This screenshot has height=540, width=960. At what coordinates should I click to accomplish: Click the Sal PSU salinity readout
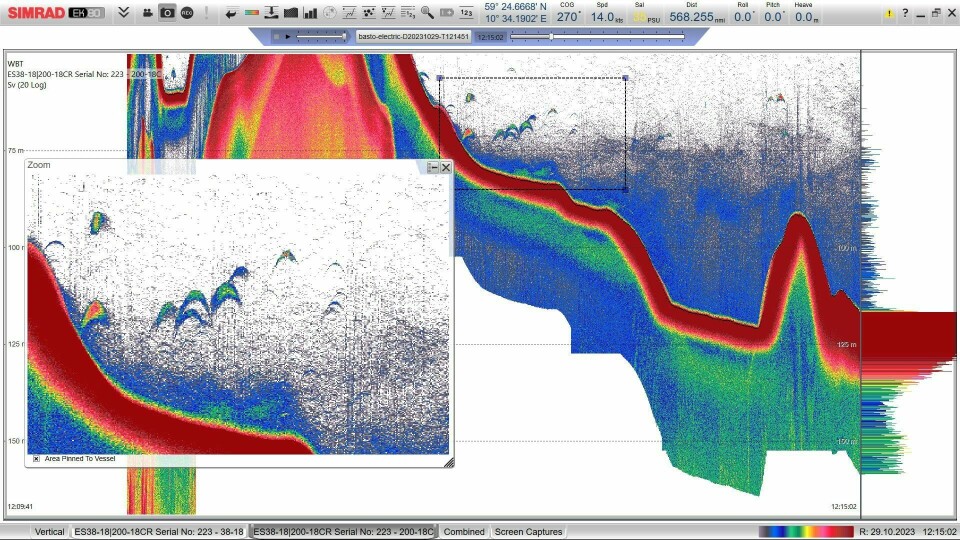[647, 13]
